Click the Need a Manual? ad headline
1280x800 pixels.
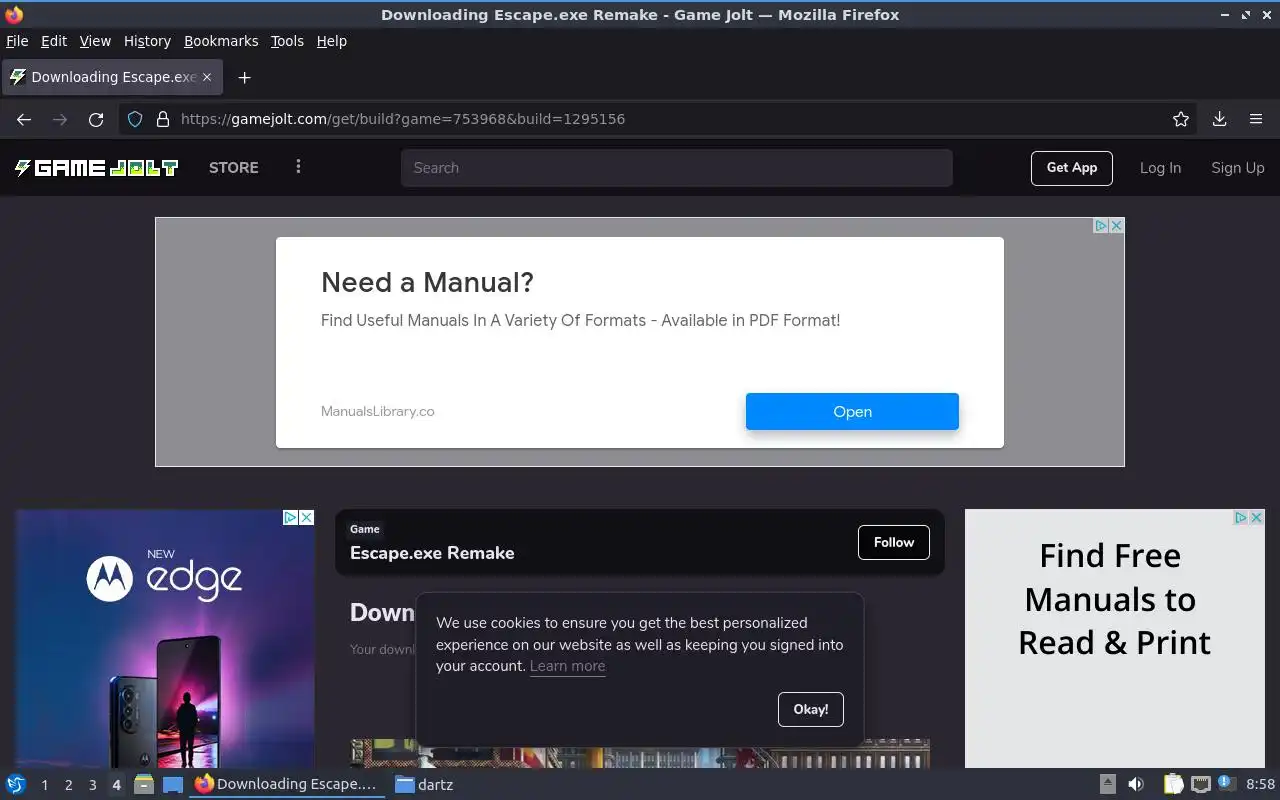(427, 282)
